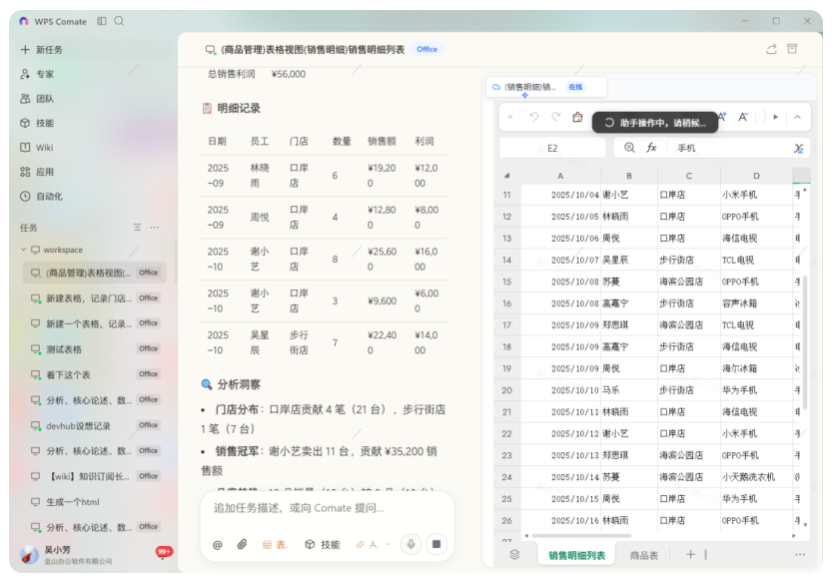The width and height of the screenshot is (834, 584).
Task: Click the share icon in the task header
Action: tap(771, 49)
